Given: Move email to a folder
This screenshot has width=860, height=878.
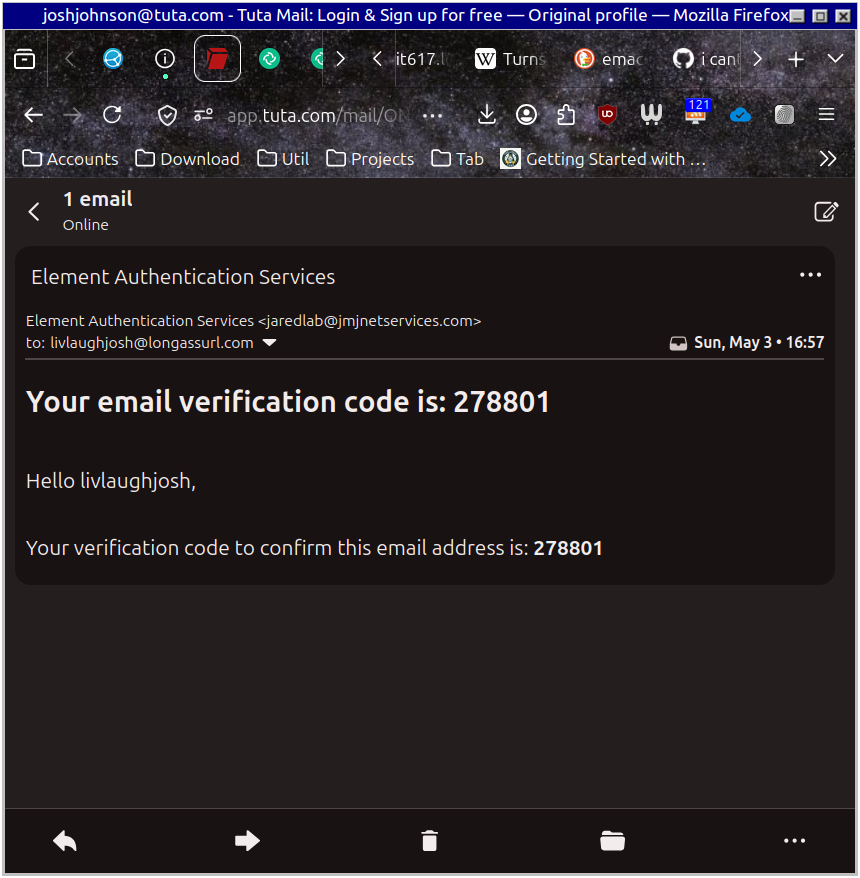Looking at the screenshot, I should [x=612, y=841].
